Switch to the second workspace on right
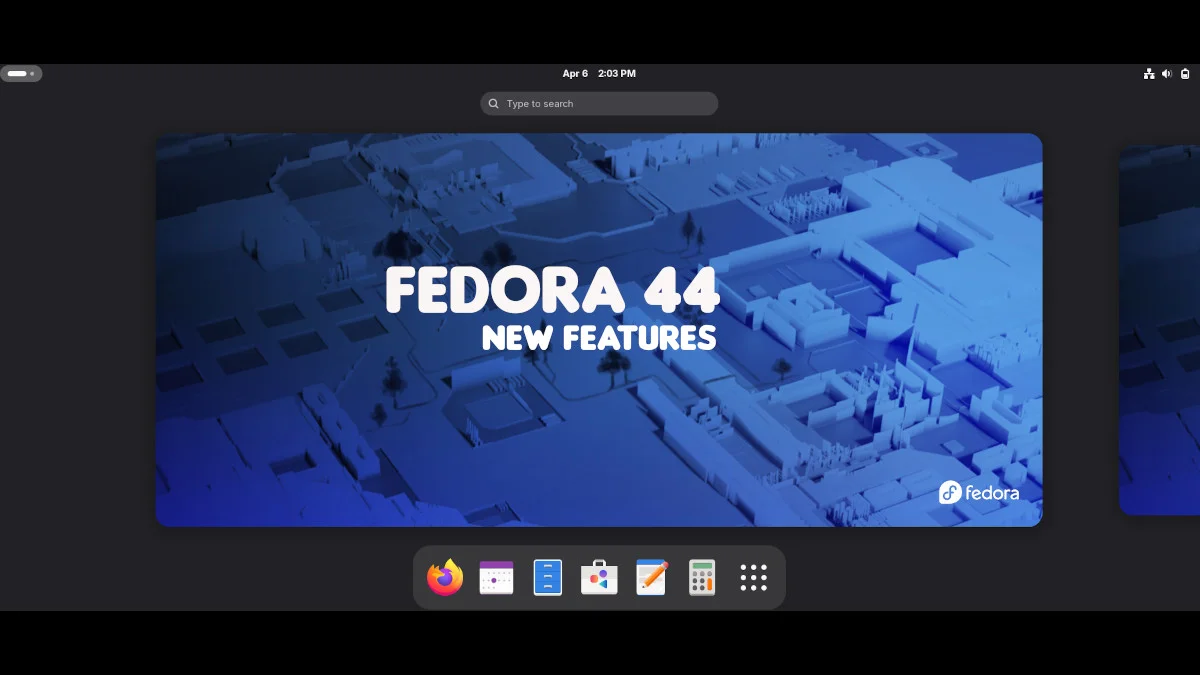This screenshot has height=675, width=1200. [1160, 330]
